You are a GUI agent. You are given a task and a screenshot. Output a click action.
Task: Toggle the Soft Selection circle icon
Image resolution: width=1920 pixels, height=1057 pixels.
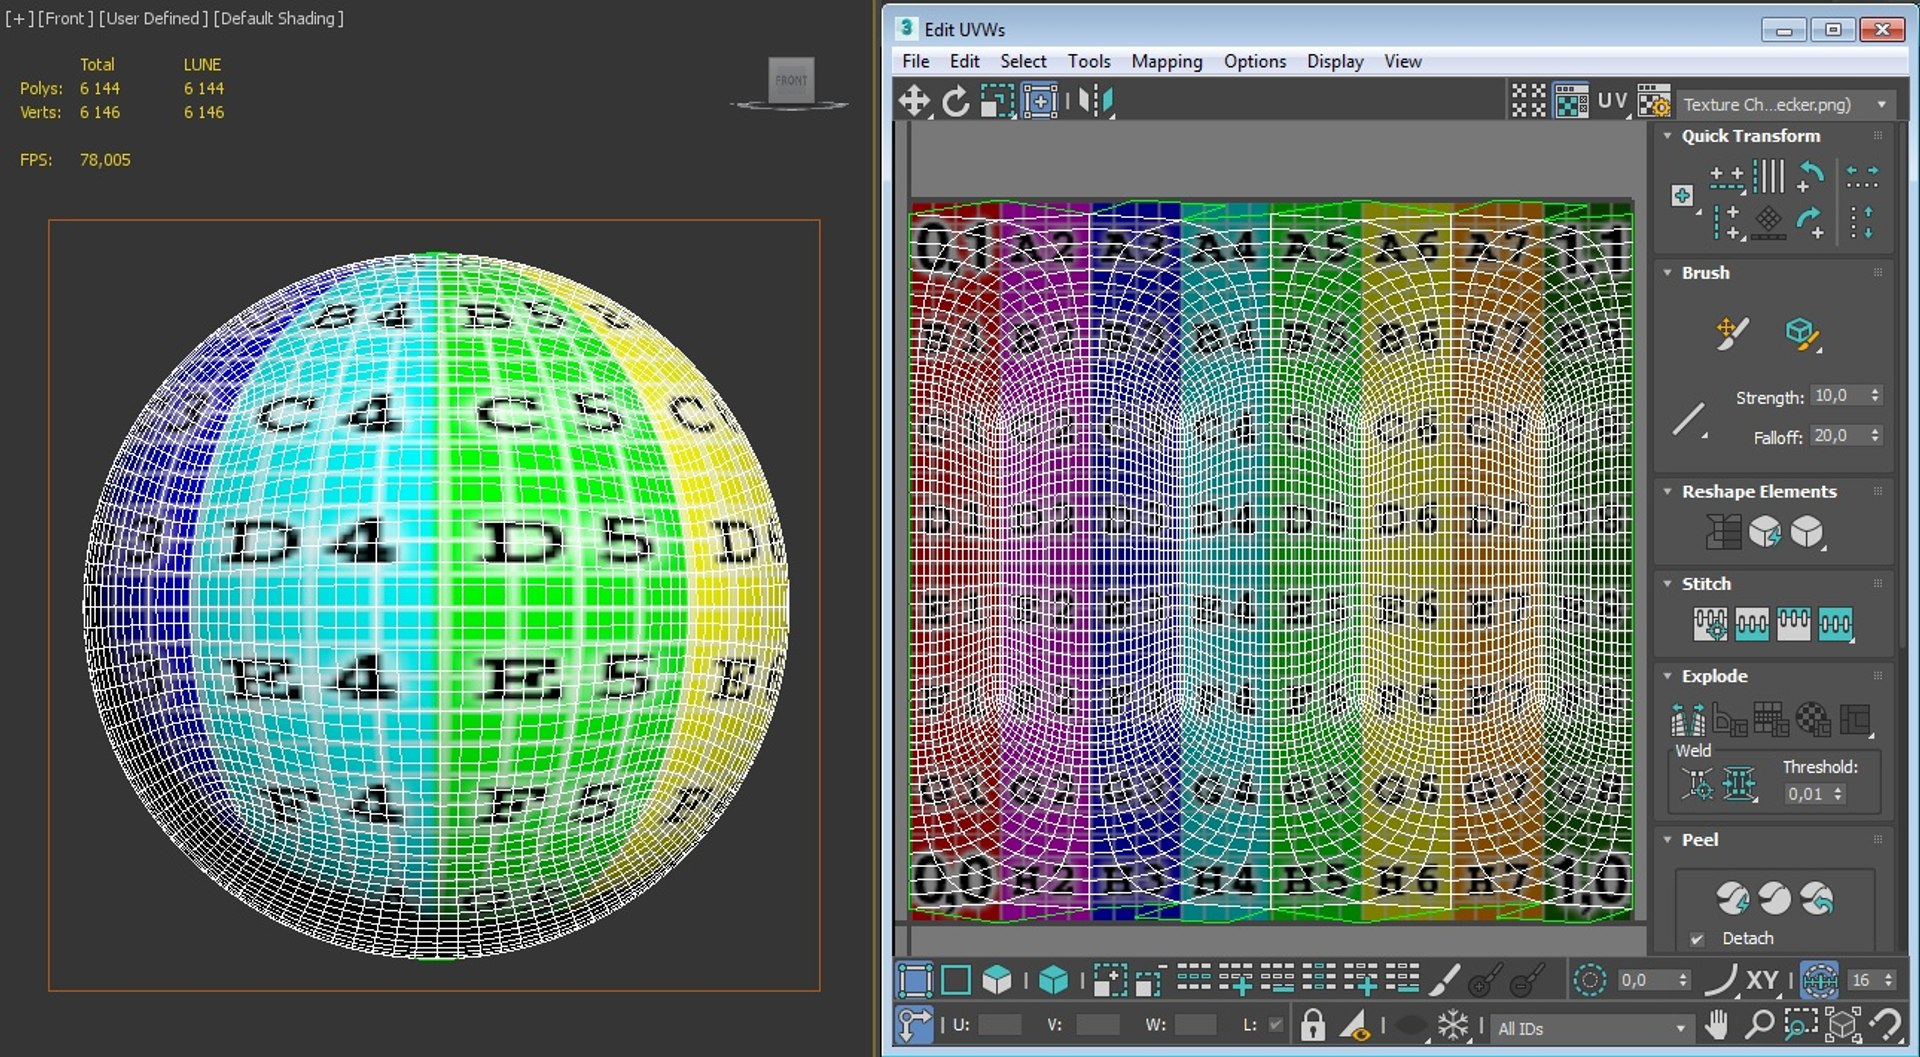tap(1589, 980)
